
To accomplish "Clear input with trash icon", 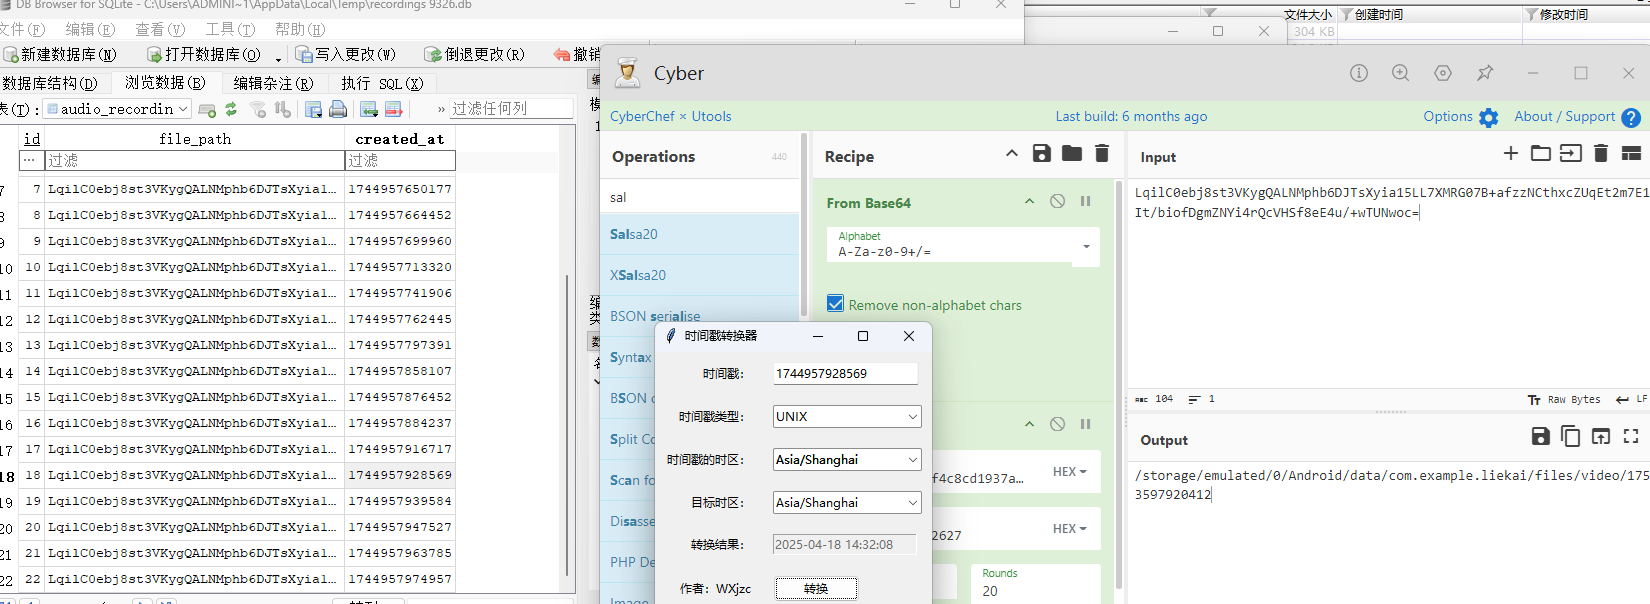I will pyautogui.click(x=1601, y=153).
